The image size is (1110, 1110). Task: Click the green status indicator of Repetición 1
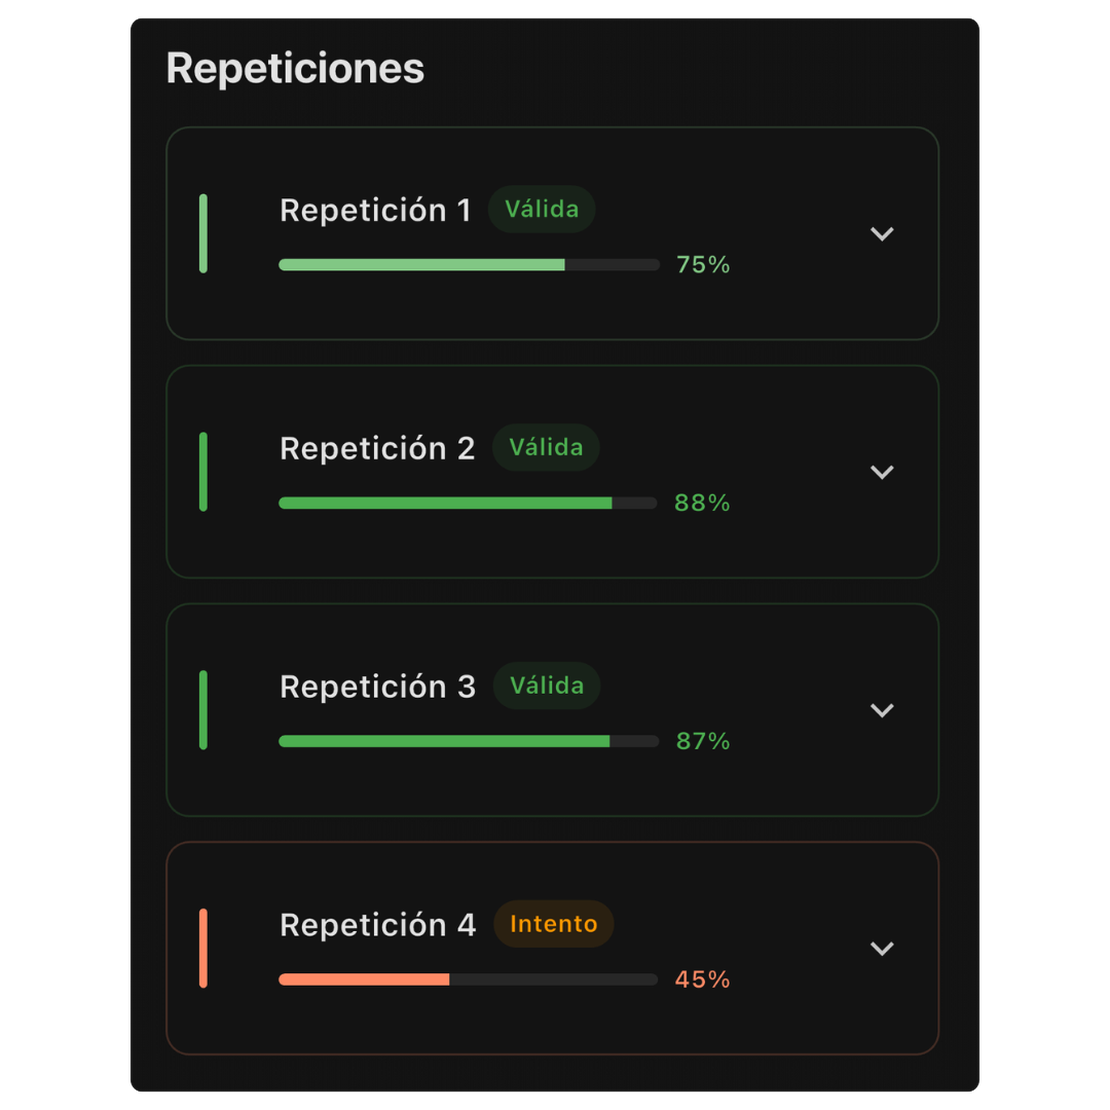[x=203, y=233]
